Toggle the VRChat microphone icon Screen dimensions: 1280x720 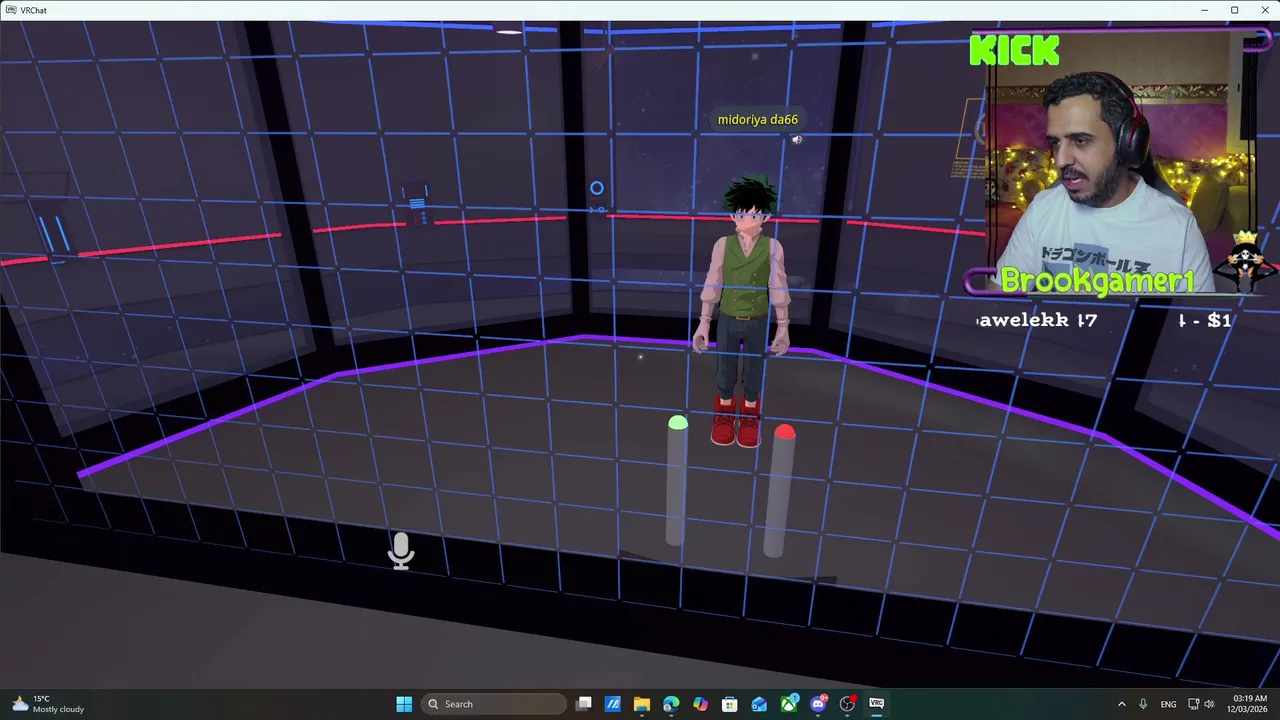[401, 551]
